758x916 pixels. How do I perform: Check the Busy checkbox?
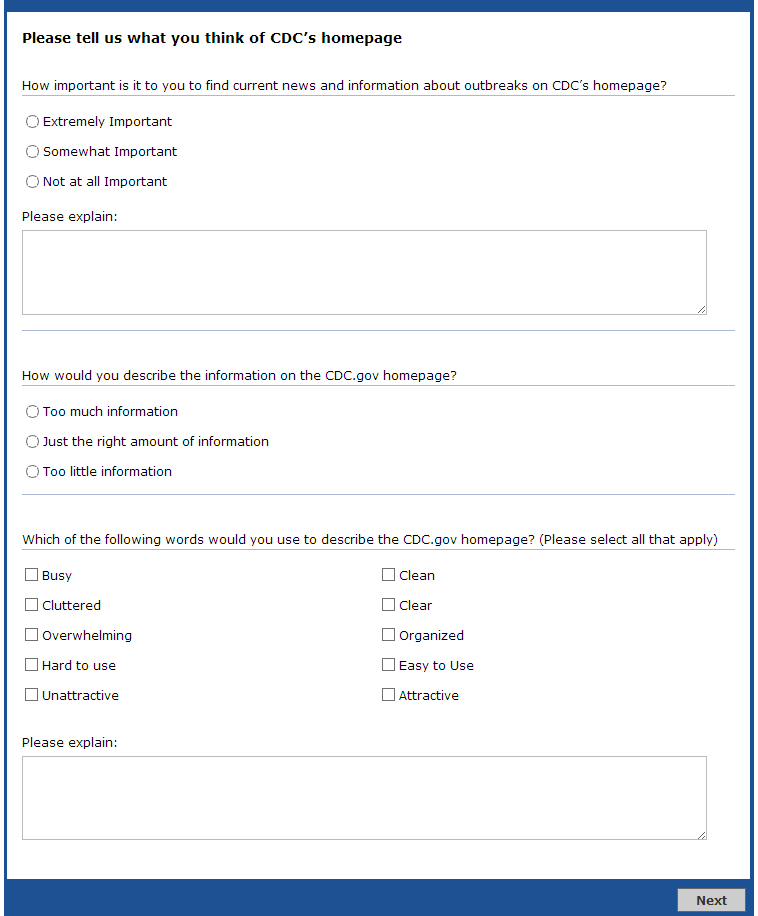[x=32, y=575]
